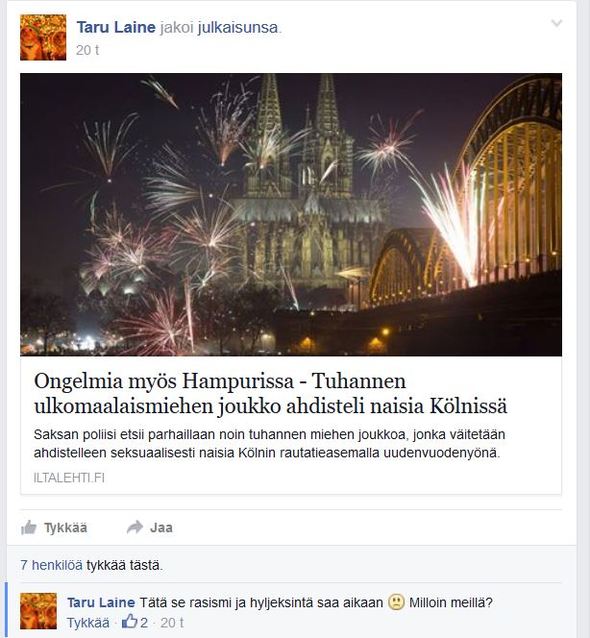
Task: Show the "7 henkilöä" who liked this
Action: [51, 565]
